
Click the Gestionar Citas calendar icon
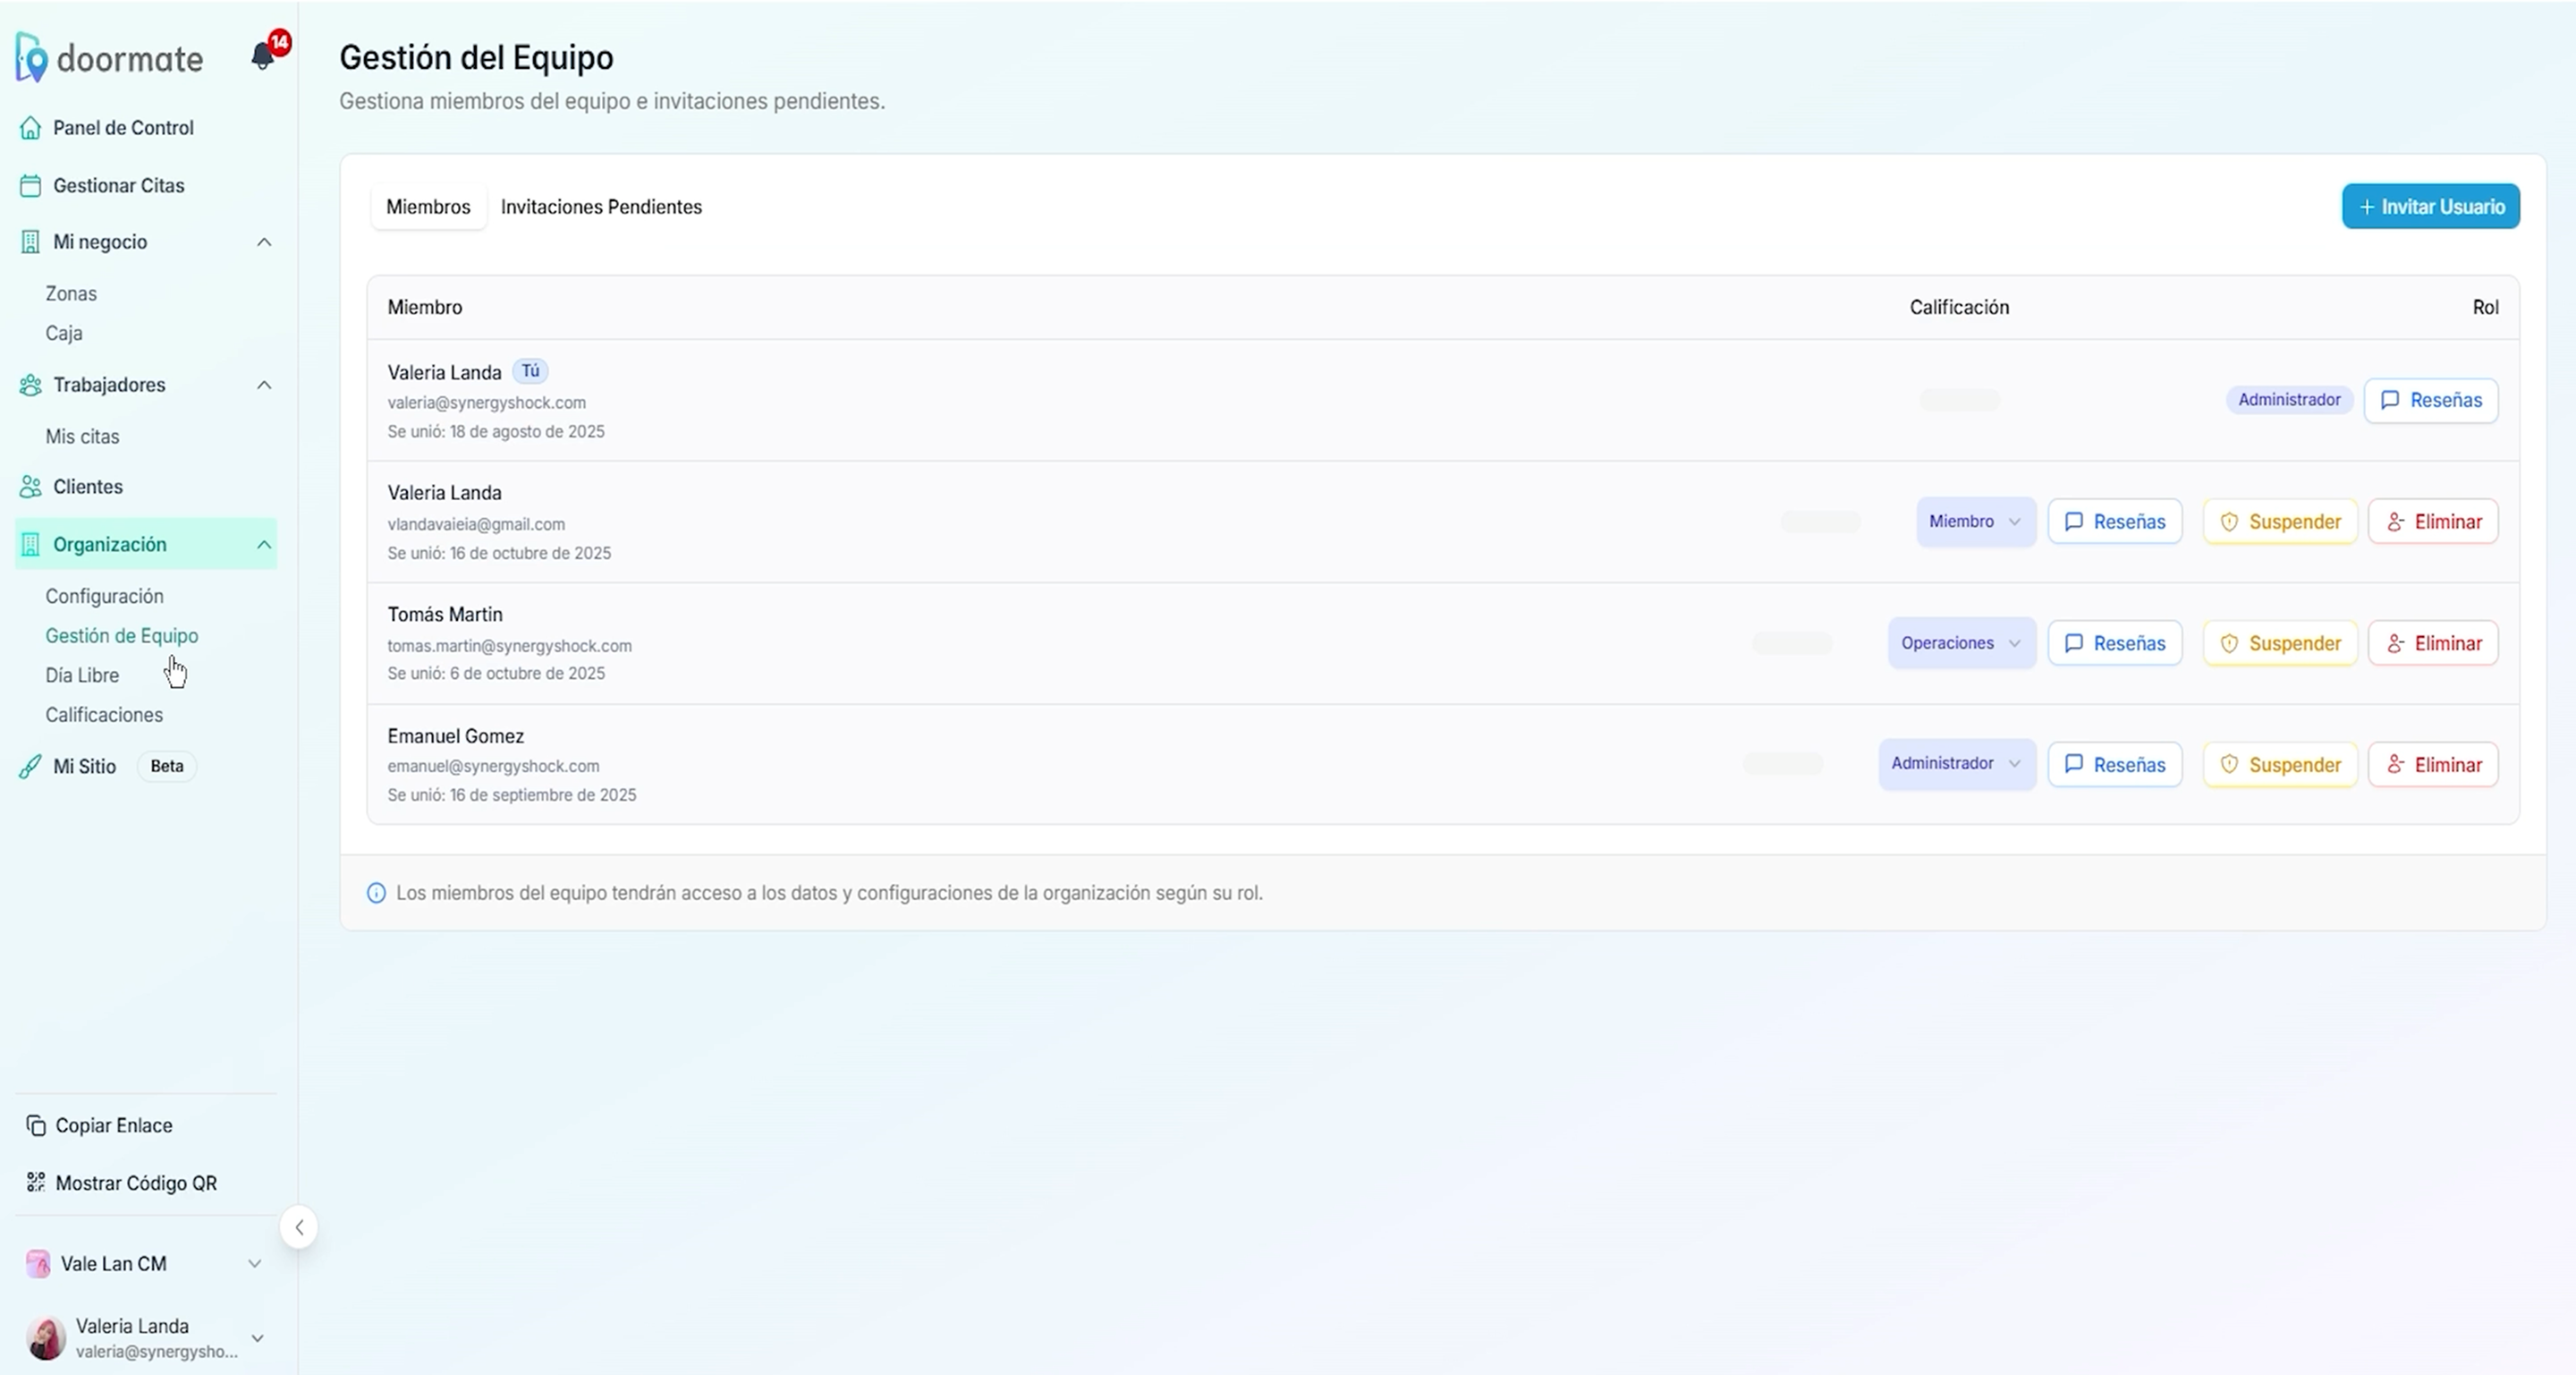coord(31,186)
